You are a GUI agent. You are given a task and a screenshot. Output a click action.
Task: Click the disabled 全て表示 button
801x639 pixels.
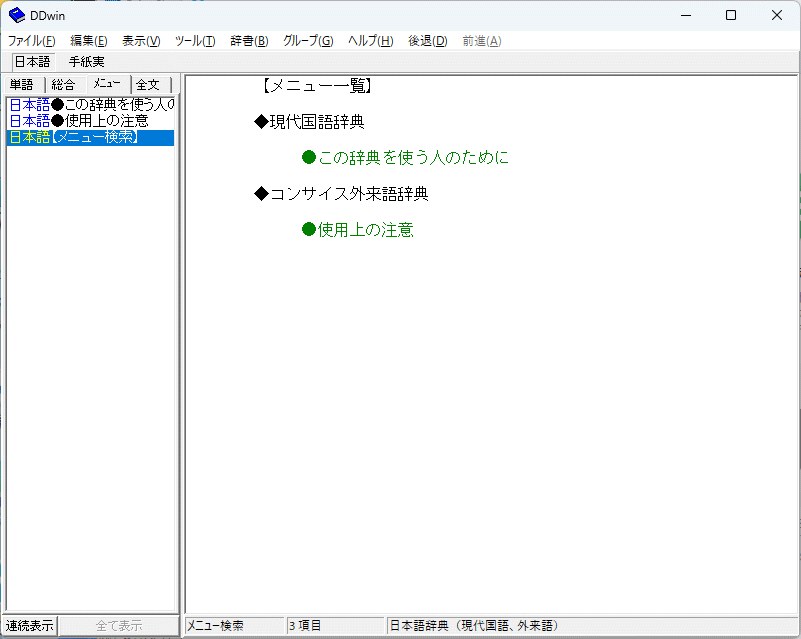pyautogui.click(x=119, y=626)
